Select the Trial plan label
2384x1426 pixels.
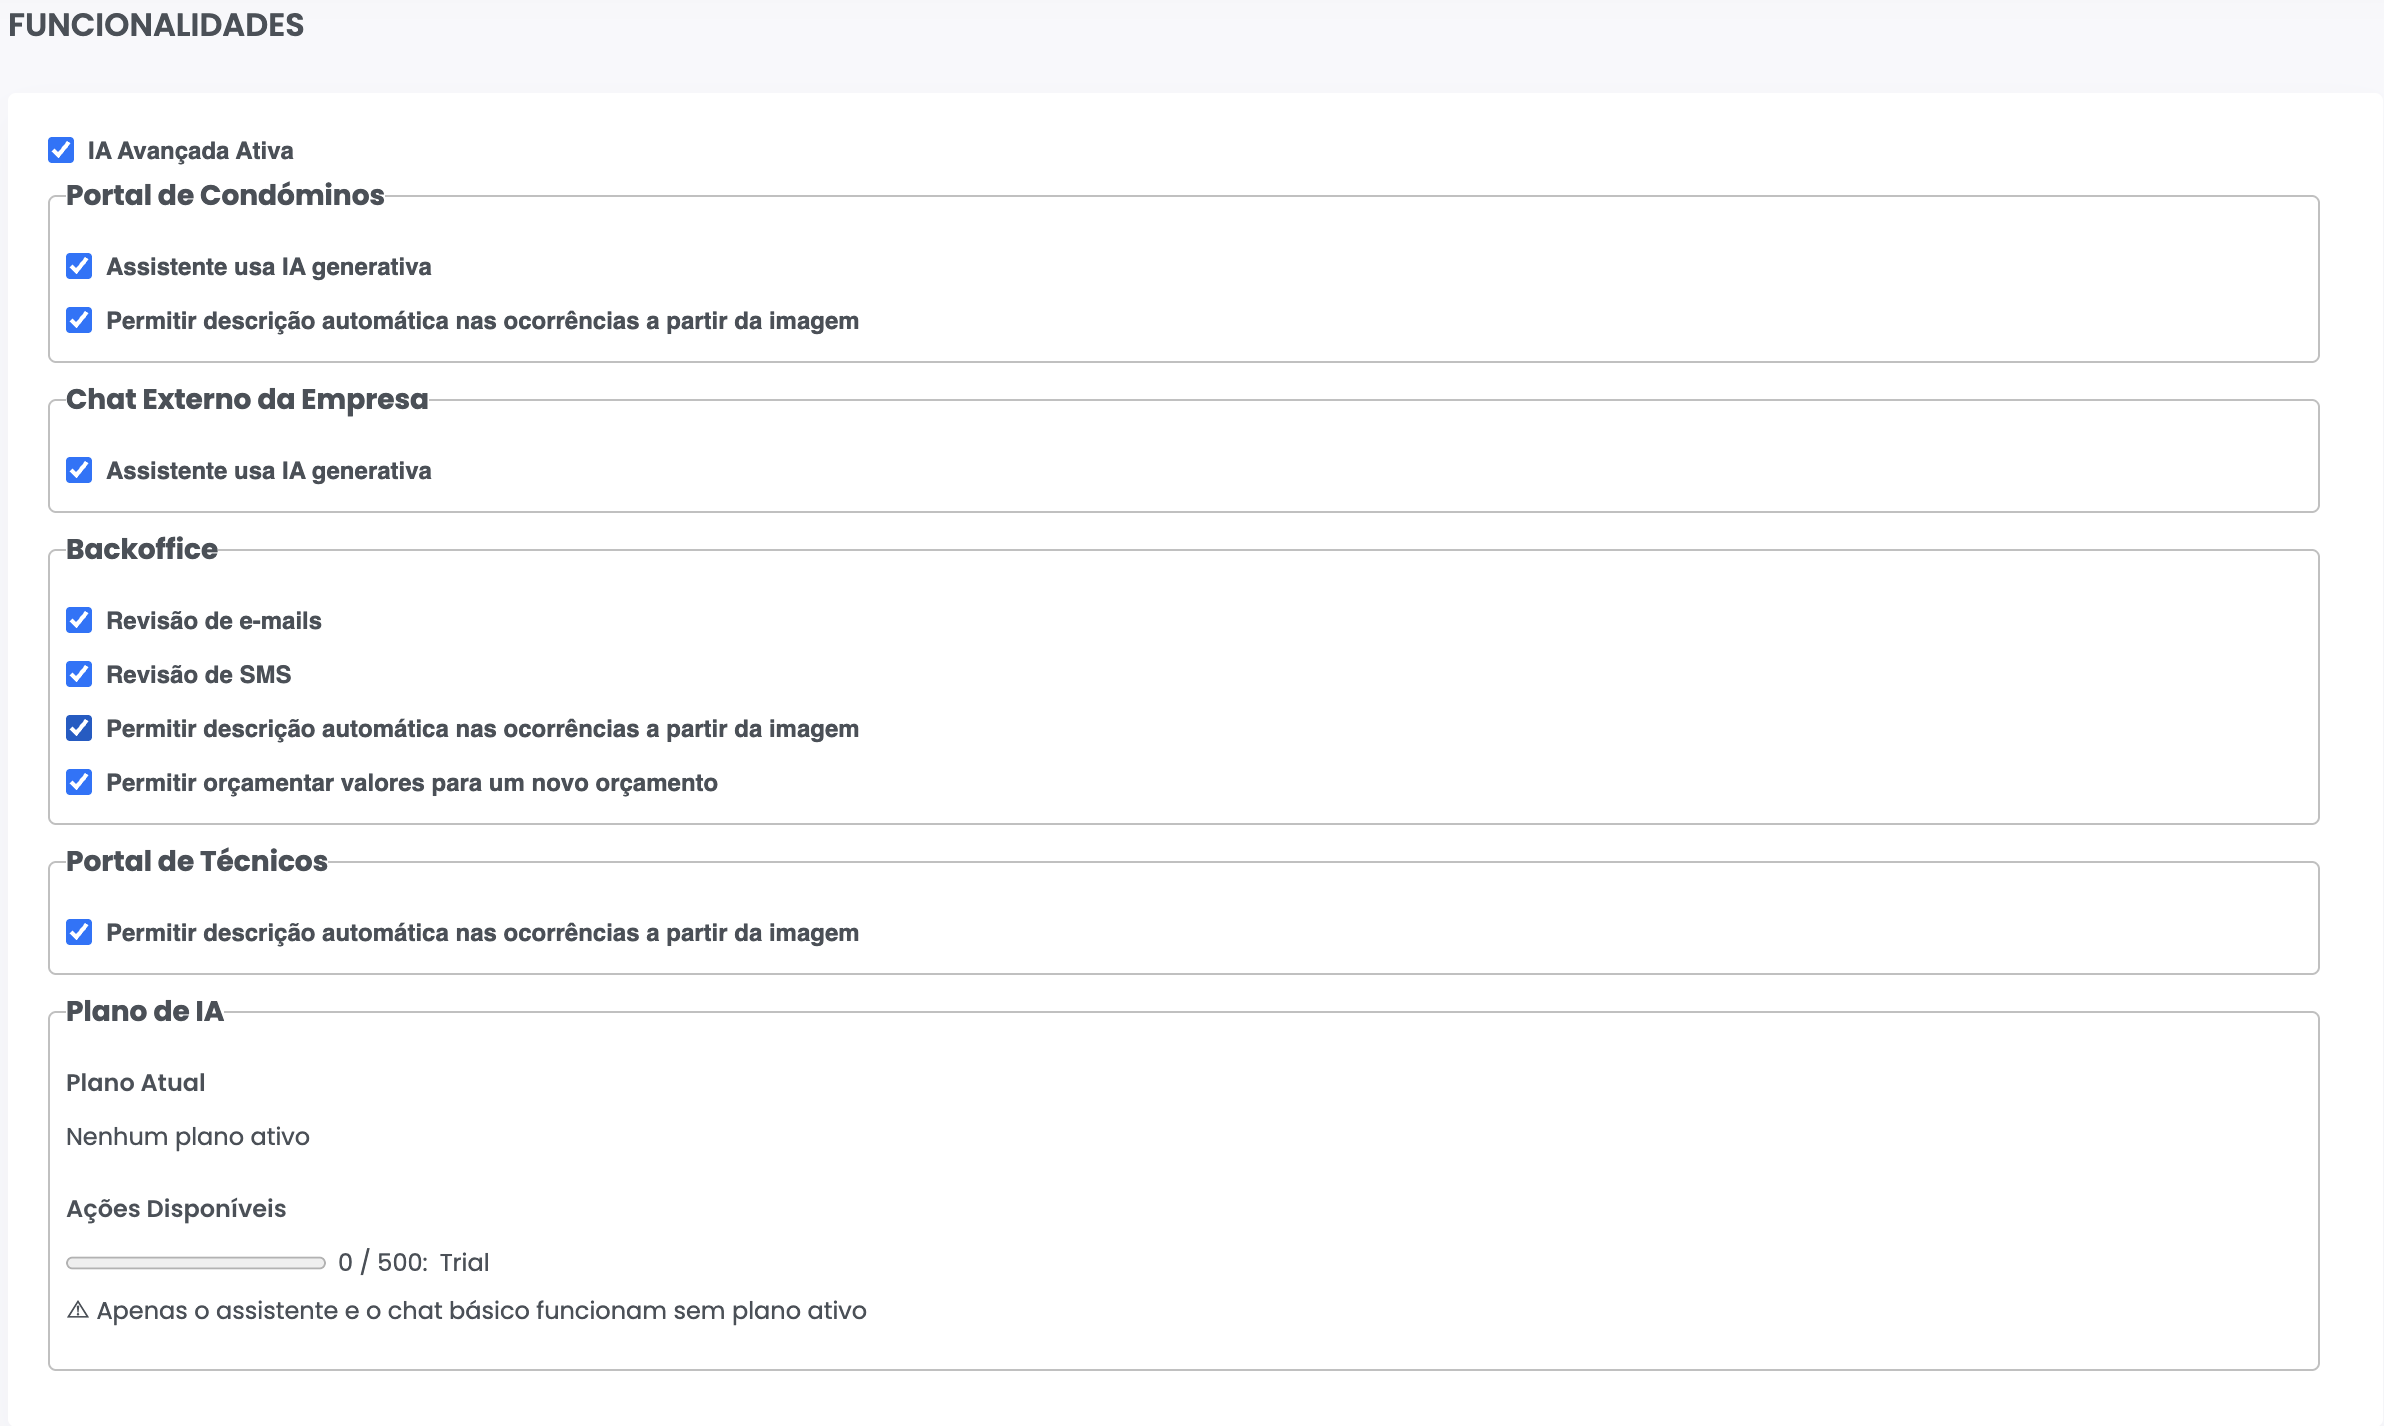463,1262
